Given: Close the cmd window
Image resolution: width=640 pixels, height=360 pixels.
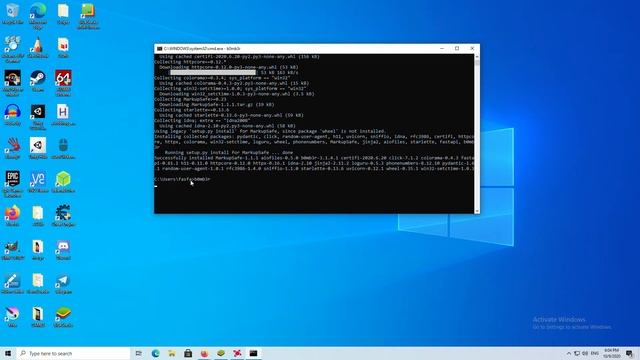Looking at the screenshot, I should coord(472,49).
